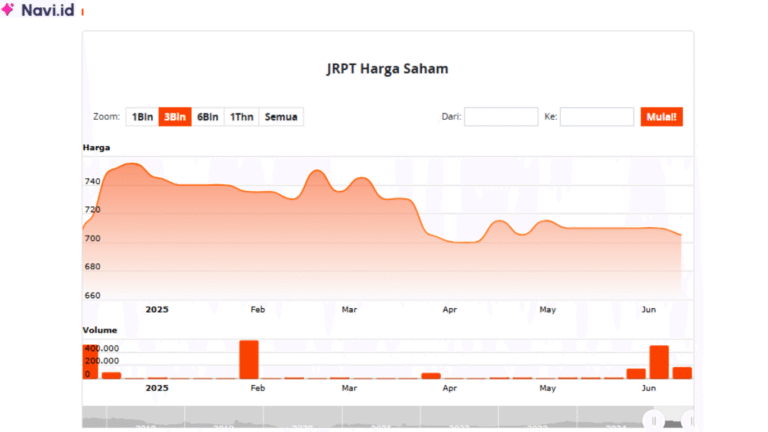Viewport: 768px width, 432px height.
Task: Click the large February volume bar
Action: [x=249, y=360]
